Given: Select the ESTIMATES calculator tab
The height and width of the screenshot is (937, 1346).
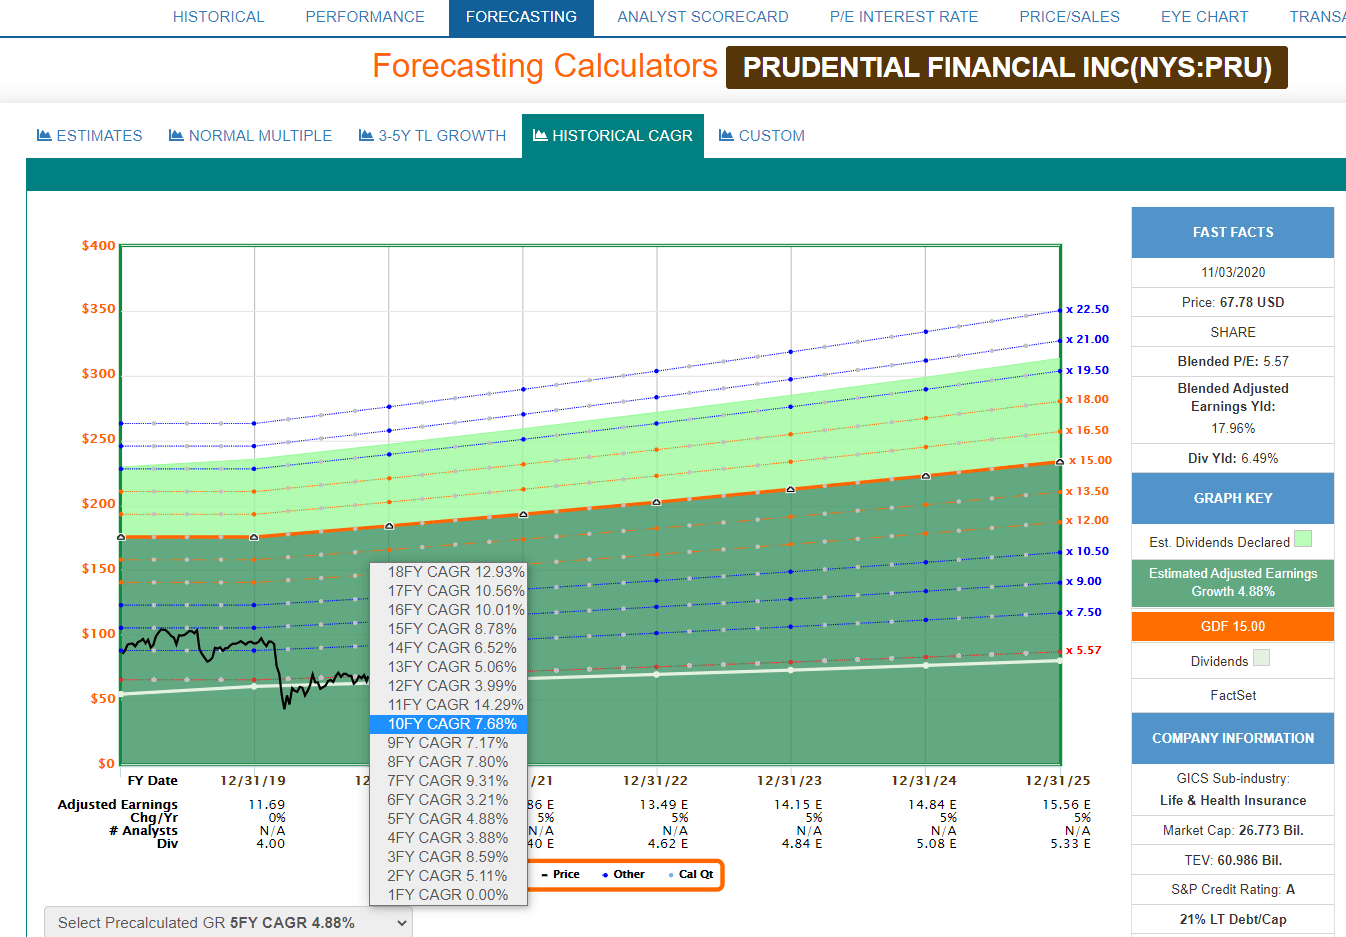Looking at the screenshot, I should click(90, 136).
